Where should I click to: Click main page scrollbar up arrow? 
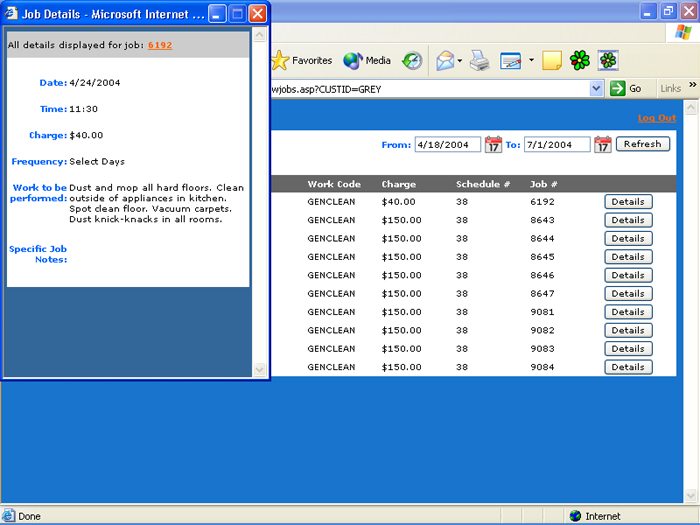click(x=691, y=107)
